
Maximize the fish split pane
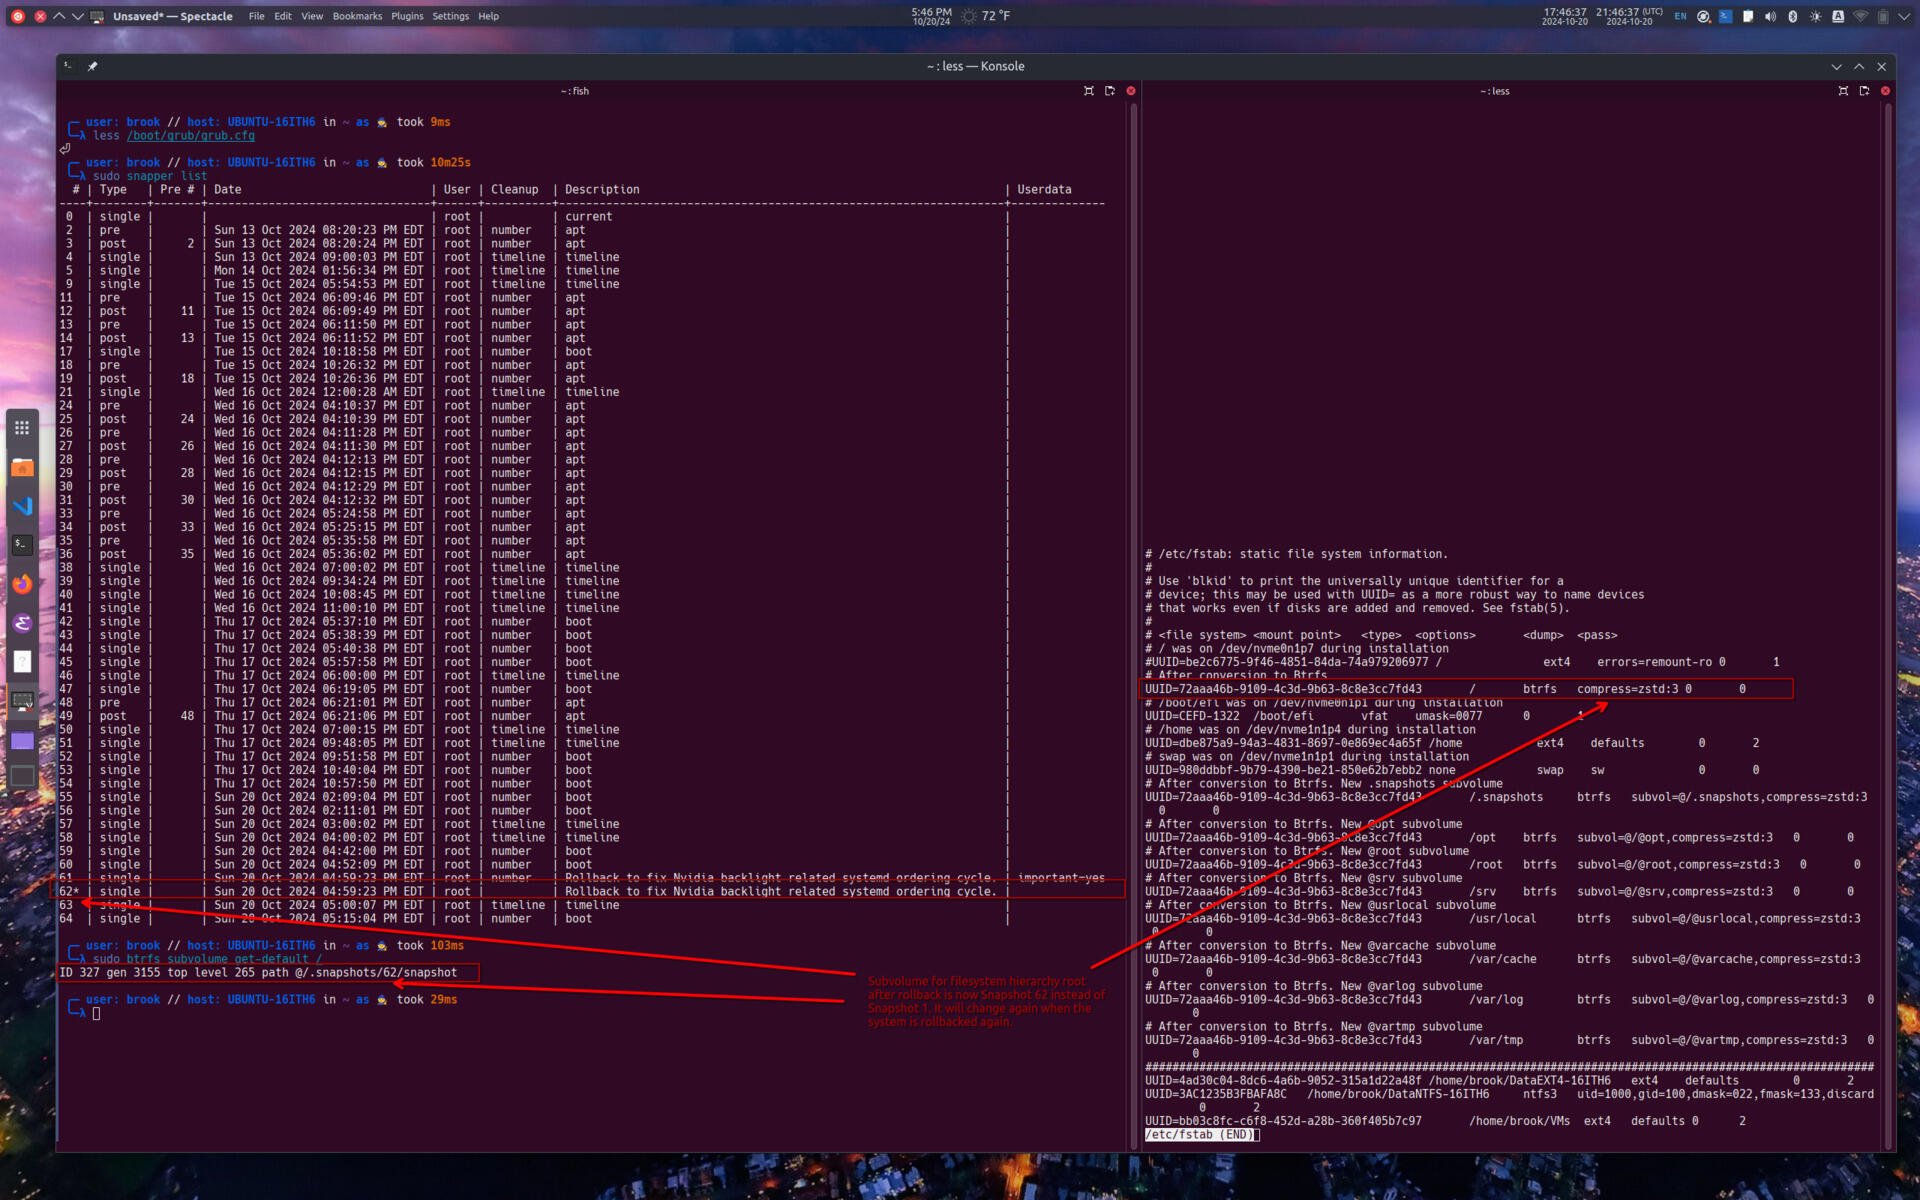(1089, 91)
